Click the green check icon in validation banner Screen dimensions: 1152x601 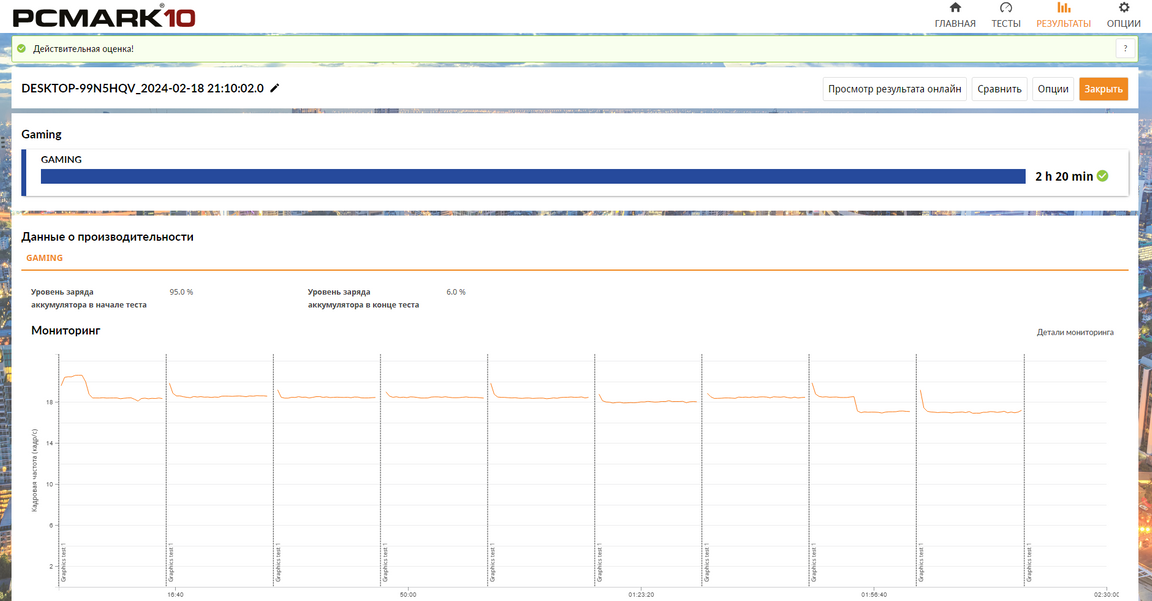tap(21, 48)
